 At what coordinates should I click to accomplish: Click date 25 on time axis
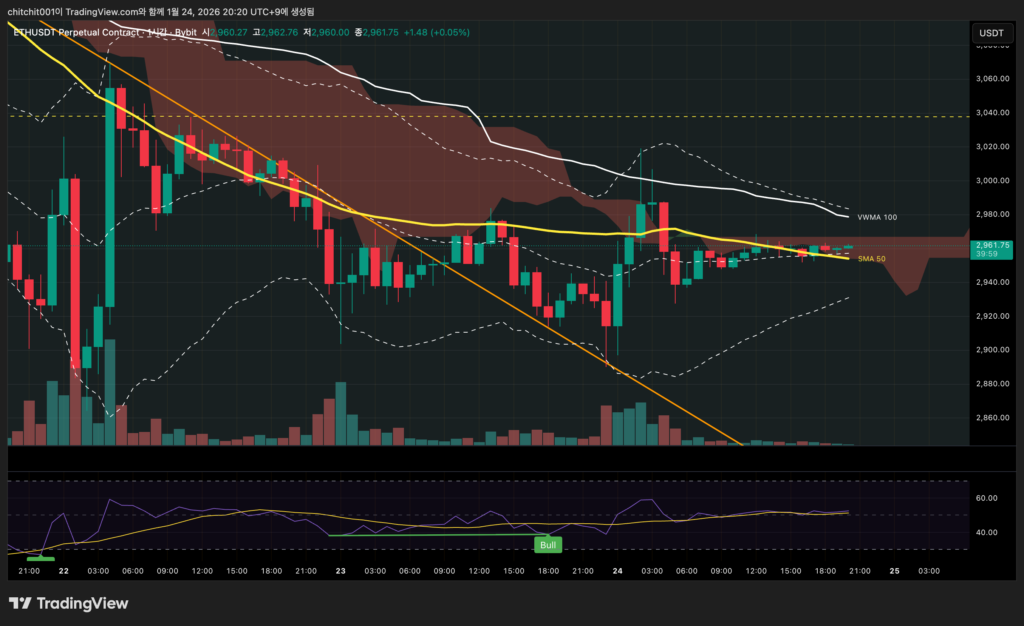(896, 570)
